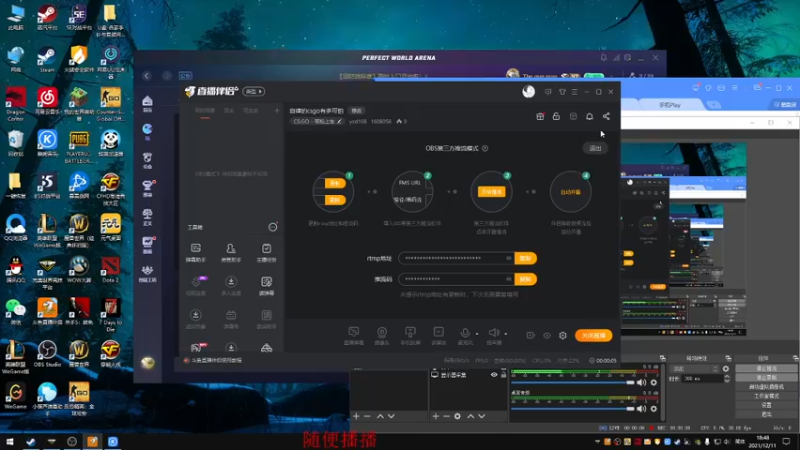Pop out the OBS scene transitions dock
The image size is (800, 450).
click(728, 358)
